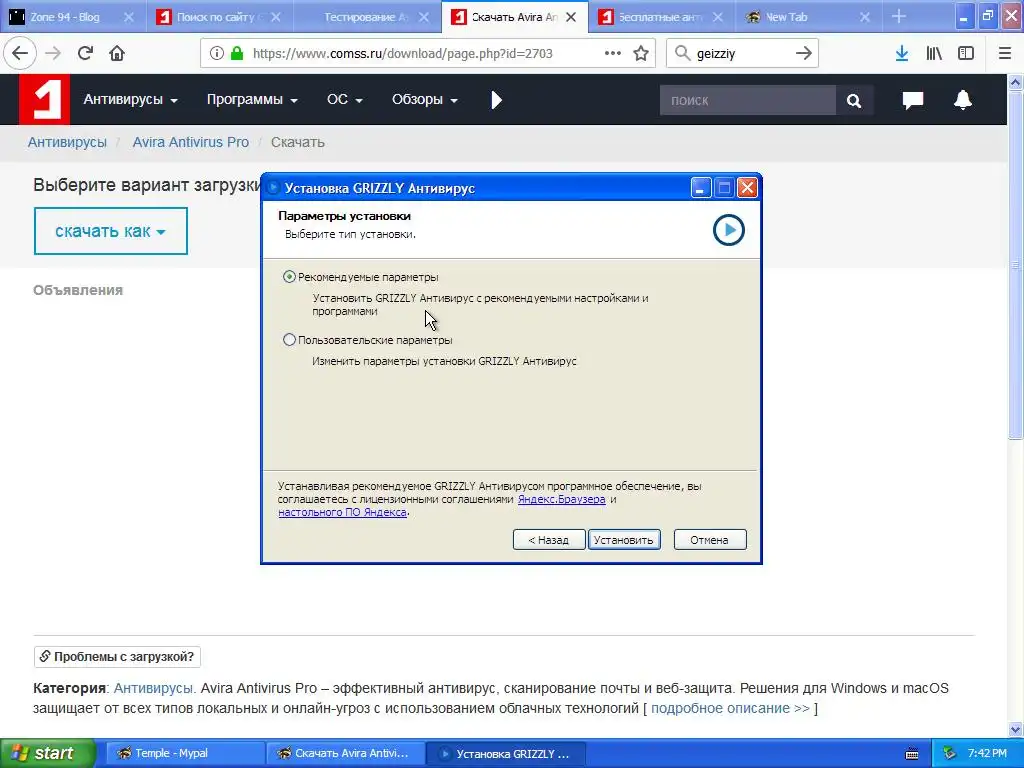Open the скачать как dropdown
Viewport: 1024px width, 768px height.
110,231
